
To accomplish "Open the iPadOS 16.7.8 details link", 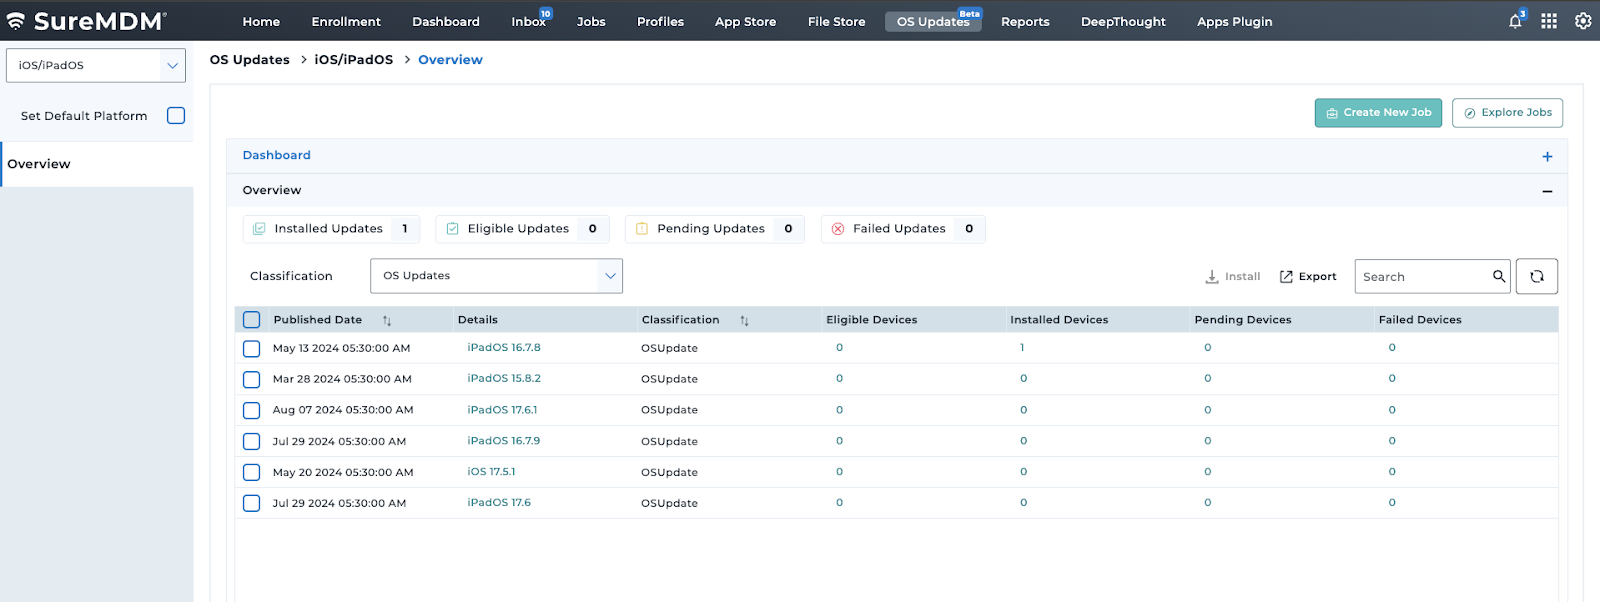I will (x=504, y=348).
